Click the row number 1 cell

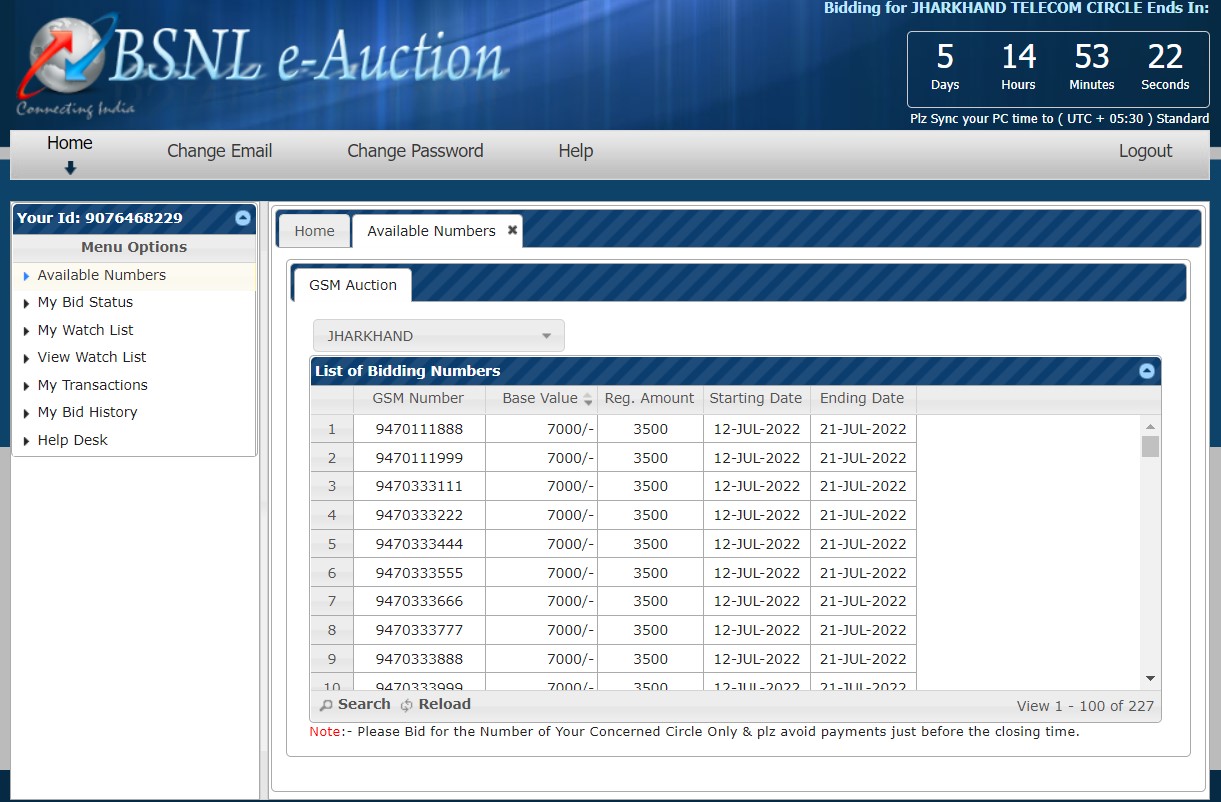pos(332,429)
